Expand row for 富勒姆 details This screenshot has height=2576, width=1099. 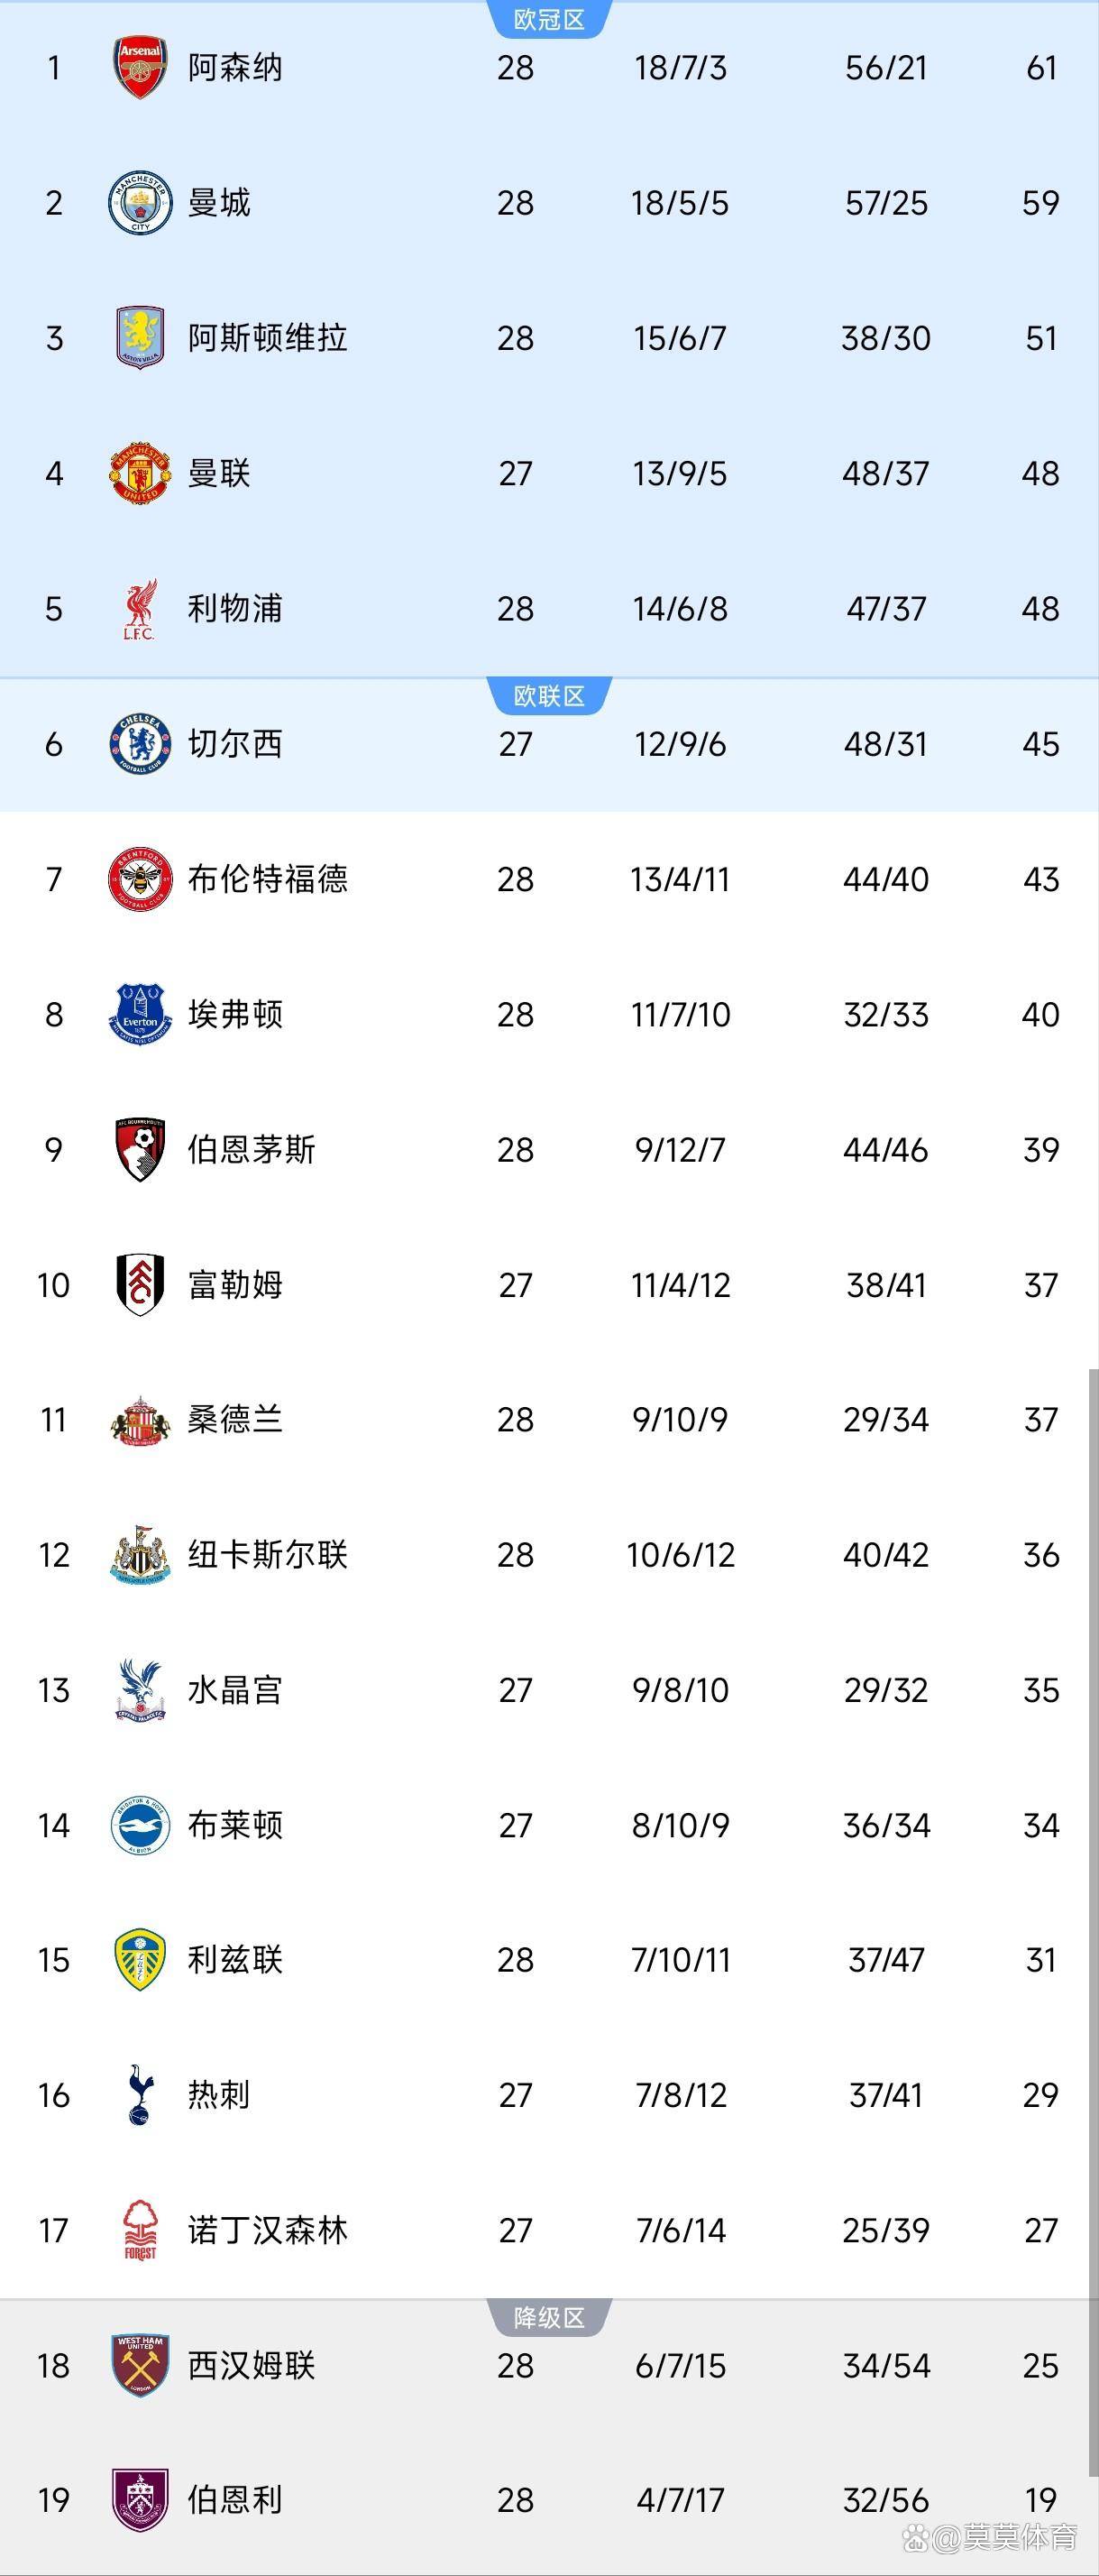coord(550,1285)
